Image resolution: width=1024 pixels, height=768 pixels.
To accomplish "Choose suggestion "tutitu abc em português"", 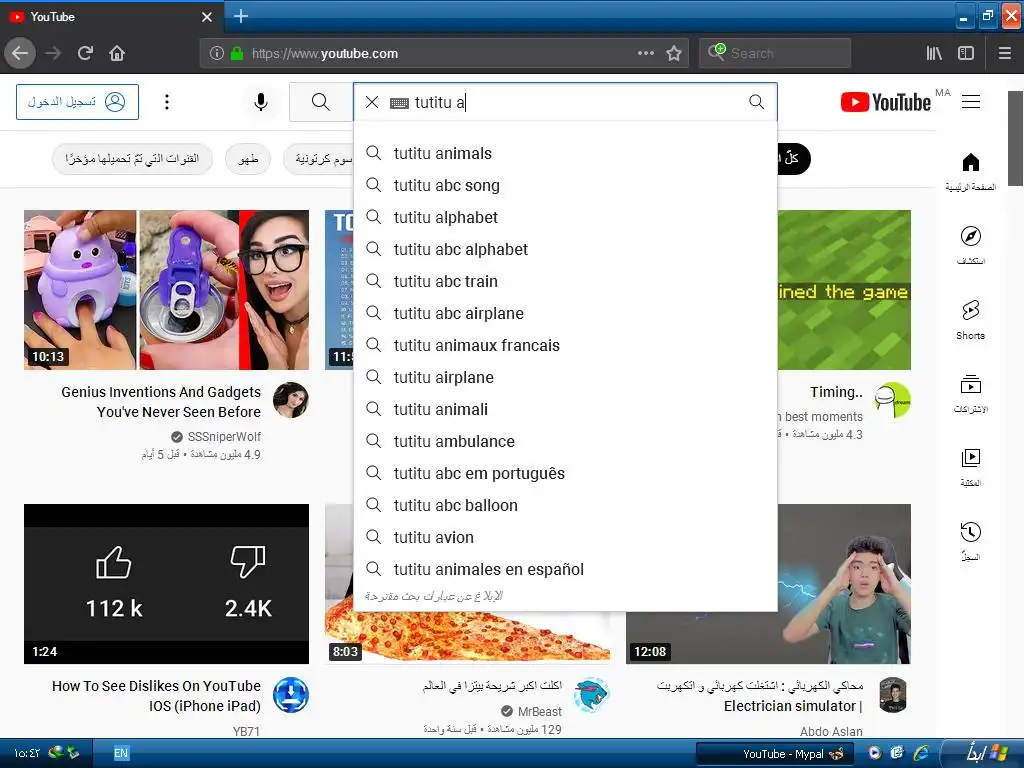I will [566, 473].
